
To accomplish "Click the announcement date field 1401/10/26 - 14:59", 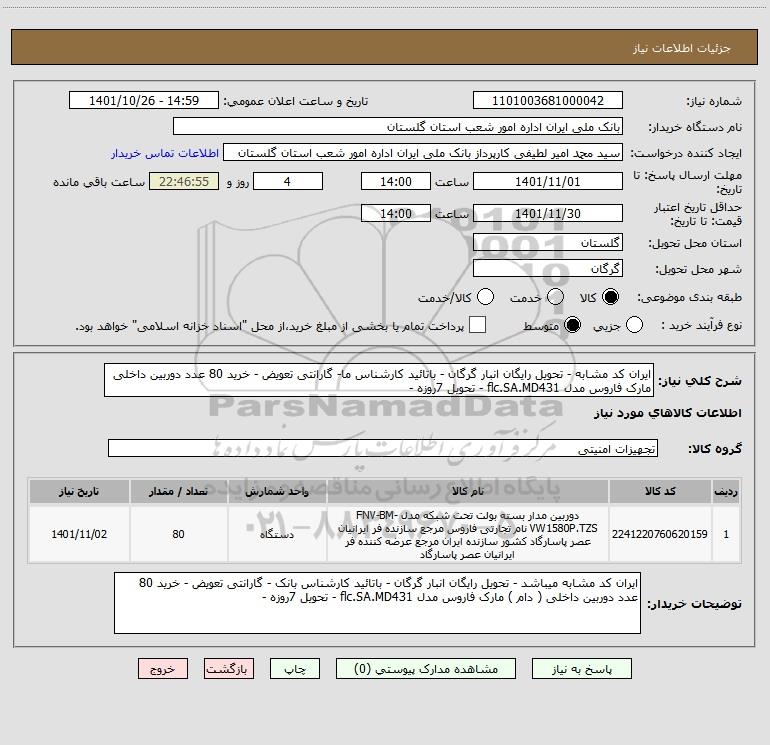I will pyautogui.click(x=144, y=101).
